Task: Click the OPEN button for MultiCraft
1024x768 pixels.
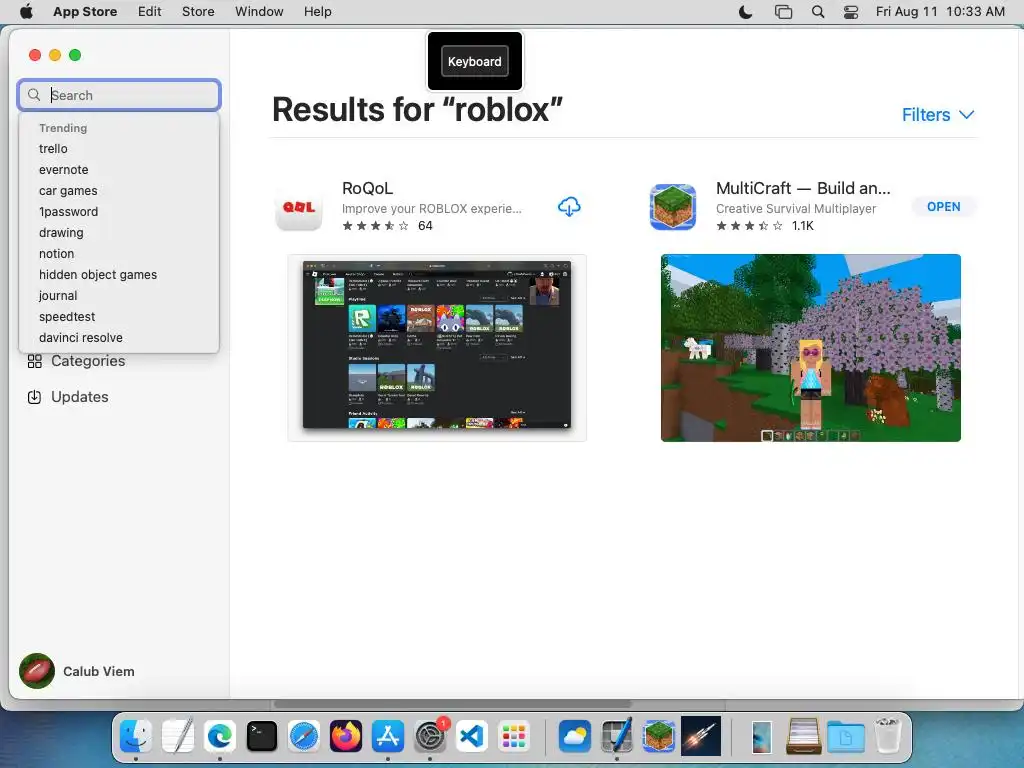Action: coord(944,206)
